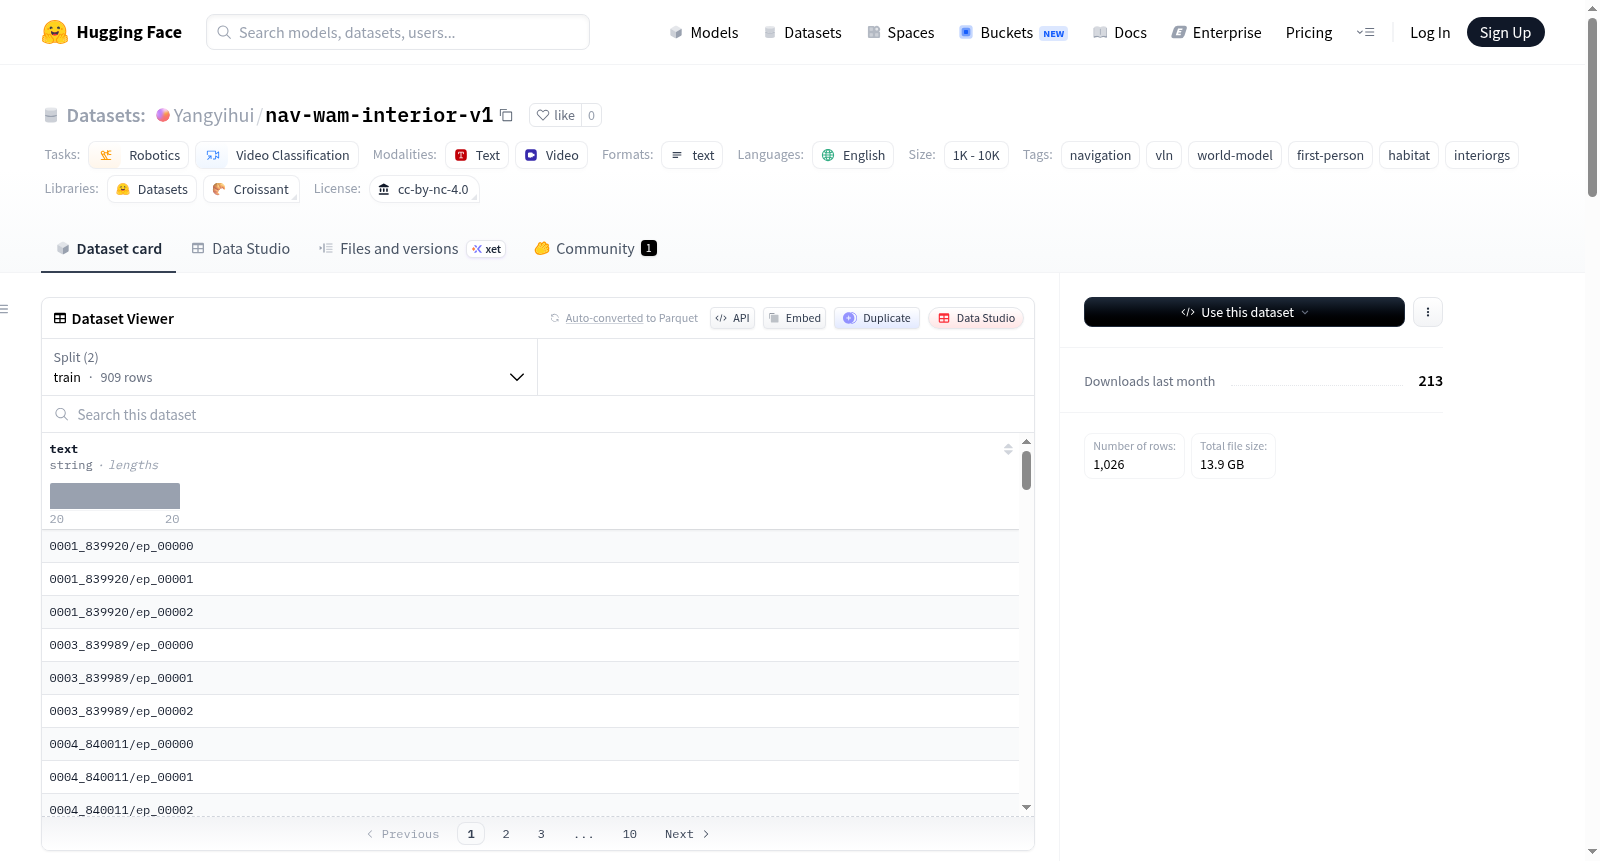Click the first-person tag

pyautogui.click(x=1330, y=155)
